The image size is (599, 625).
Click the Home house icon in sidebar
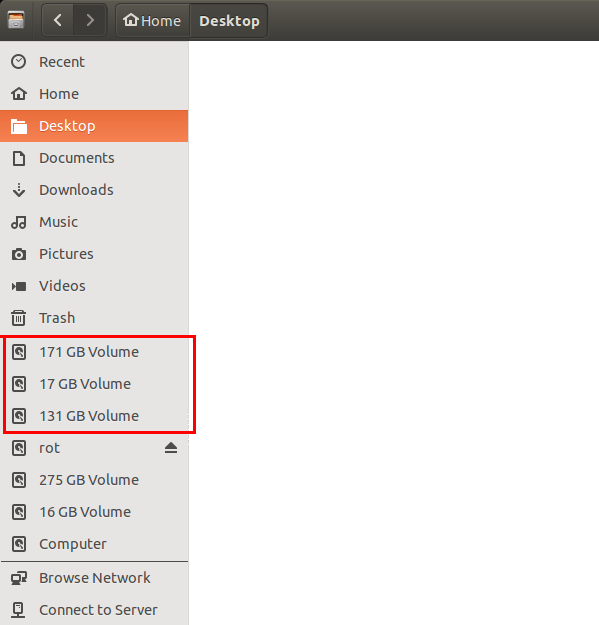19,94
